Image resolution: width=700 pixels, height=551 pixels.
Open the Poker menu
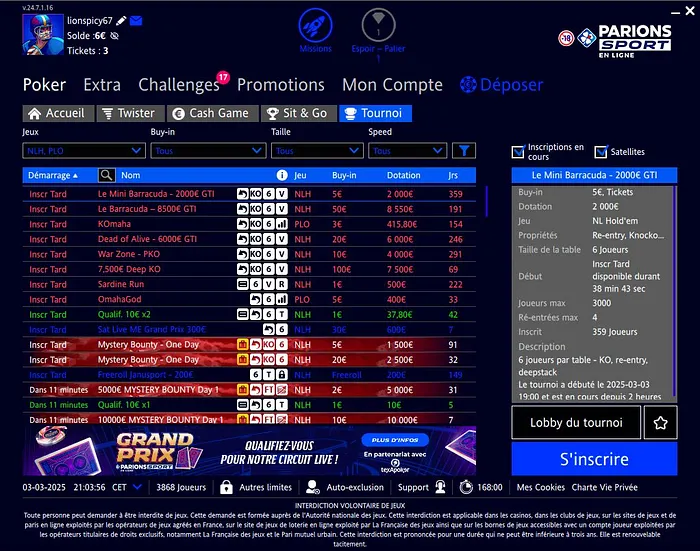pyautogui.click(x=44, y=85)
